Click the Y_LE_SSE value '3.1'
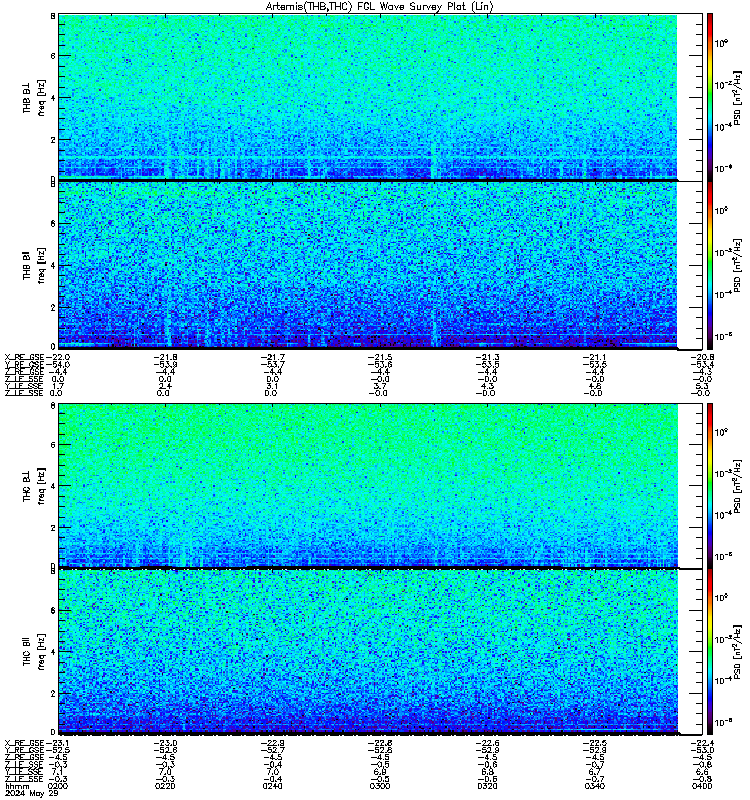This screenshot has width=750, height=800. coord(273,386)
